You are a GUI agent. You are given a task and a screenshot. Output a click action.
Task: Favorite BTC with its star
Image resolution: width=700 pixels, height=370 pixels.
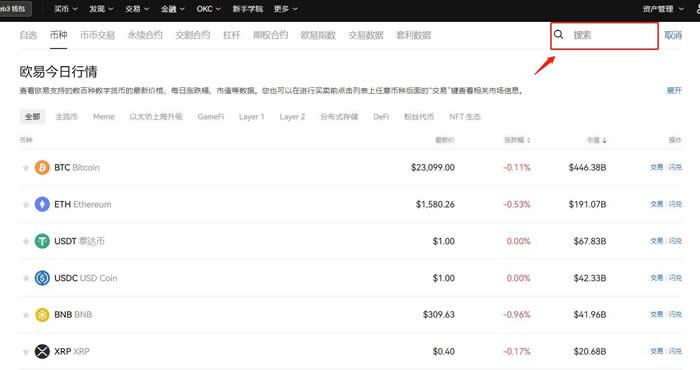[26, 168]
